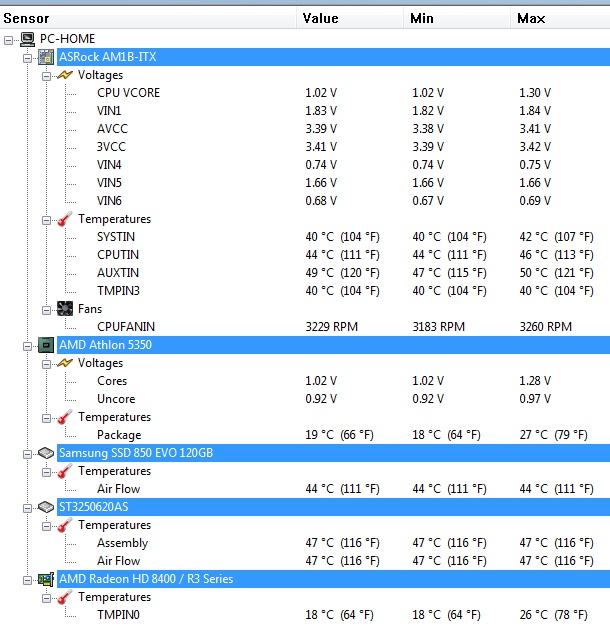Collapse the ST3250620AS node

(27, 509)
